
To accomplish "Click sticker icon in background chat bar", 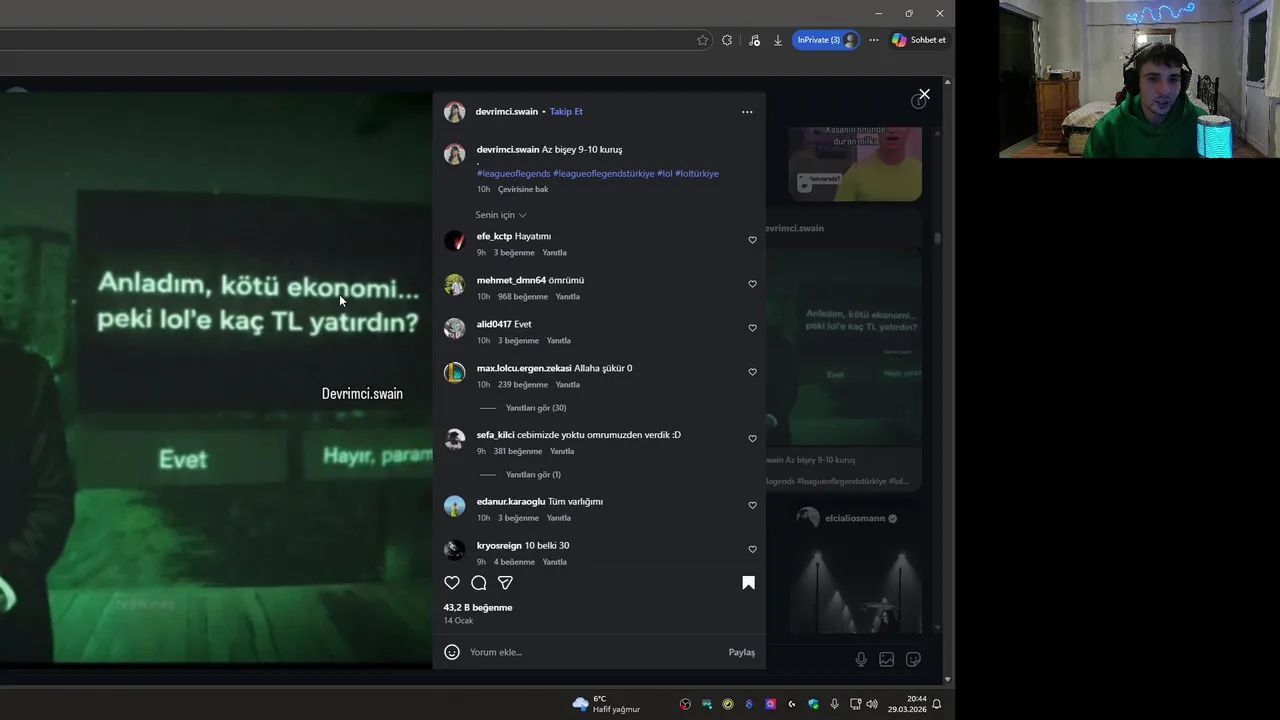I will [913, 659].
